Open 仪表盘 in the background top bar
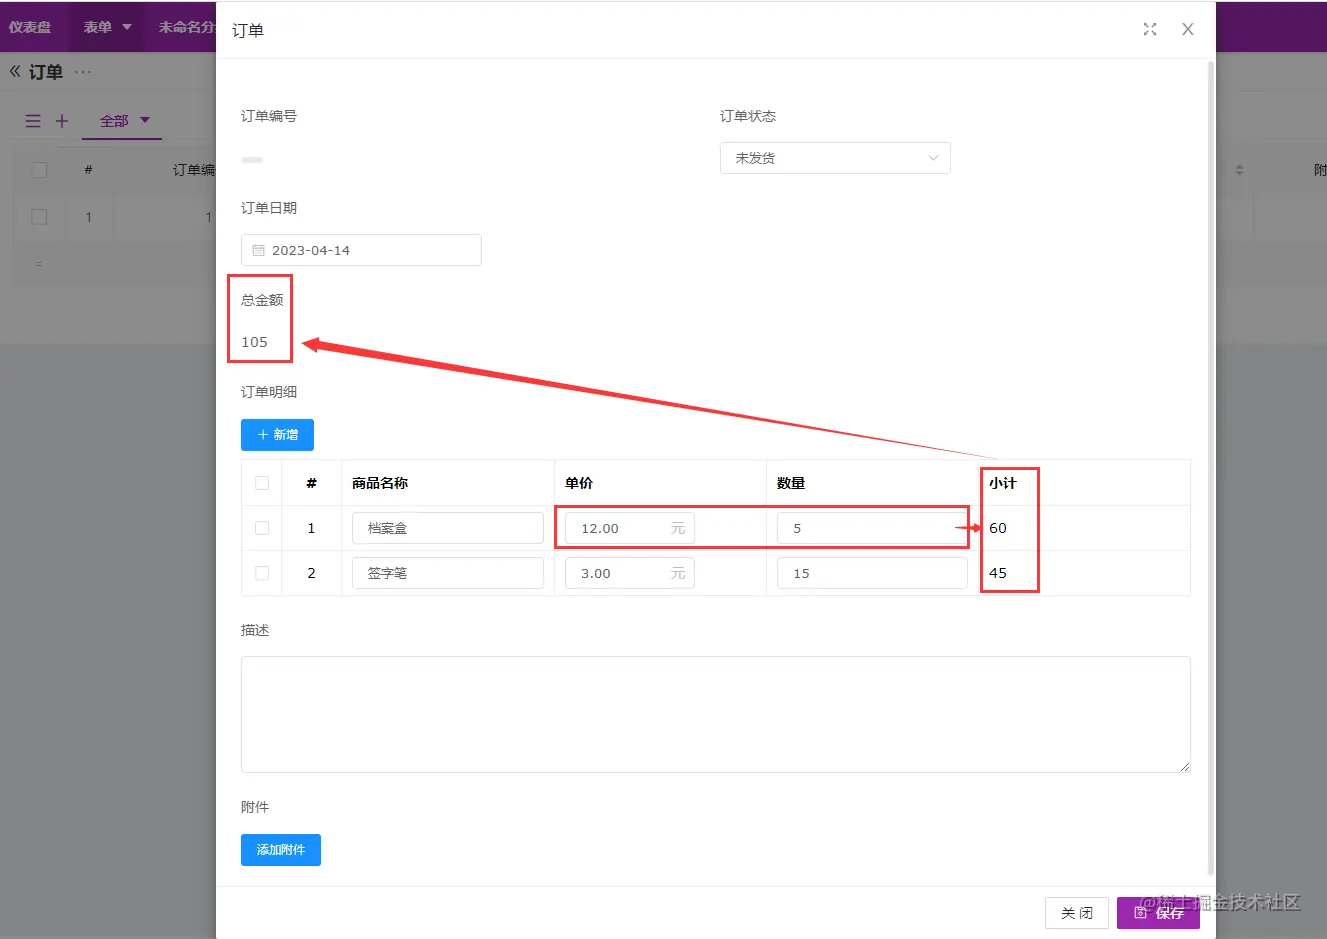 click(x=30, y=27)
